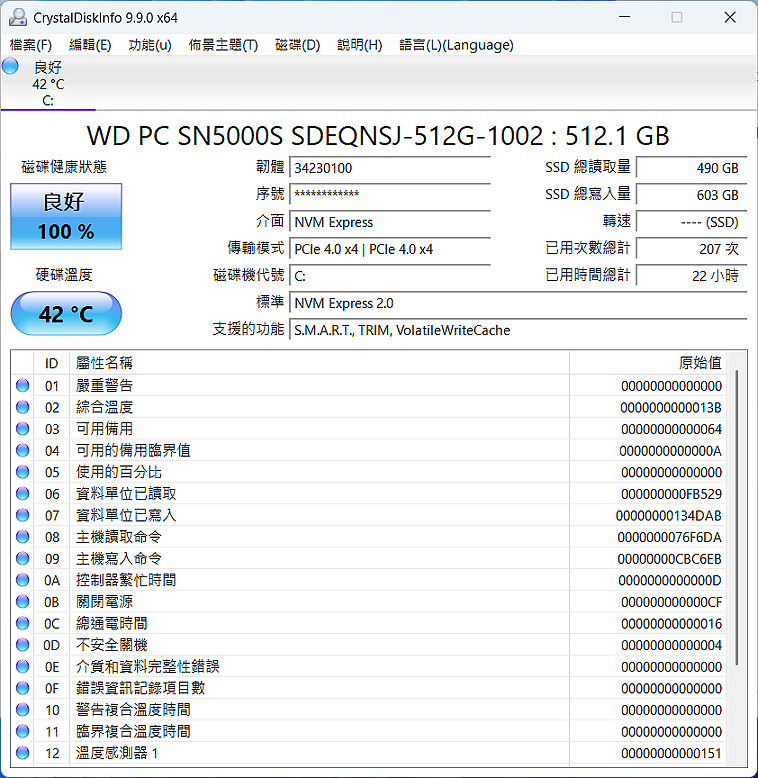Screen dimensions: 758x778
Task: Click the 支援的功能 S.M.A.R.T., TRIM field
Action: [x=518, y=330]
